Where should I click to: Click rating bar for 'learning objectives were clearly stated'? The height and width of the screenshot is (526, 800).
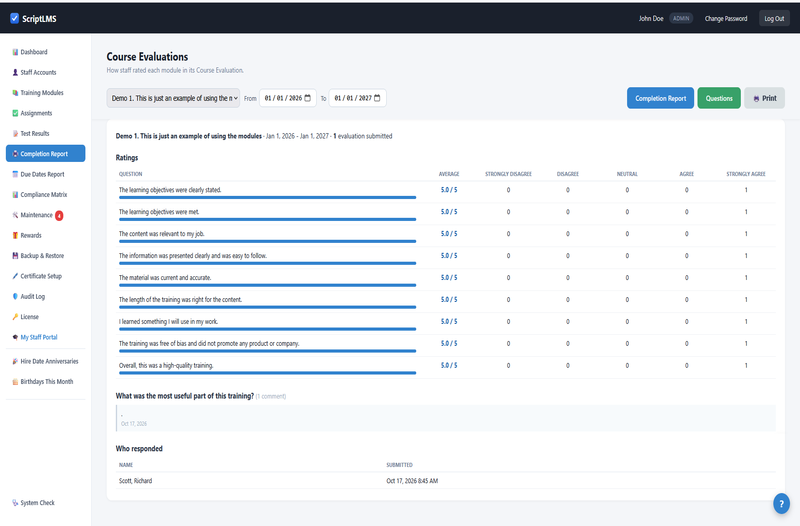coord(267,197)
